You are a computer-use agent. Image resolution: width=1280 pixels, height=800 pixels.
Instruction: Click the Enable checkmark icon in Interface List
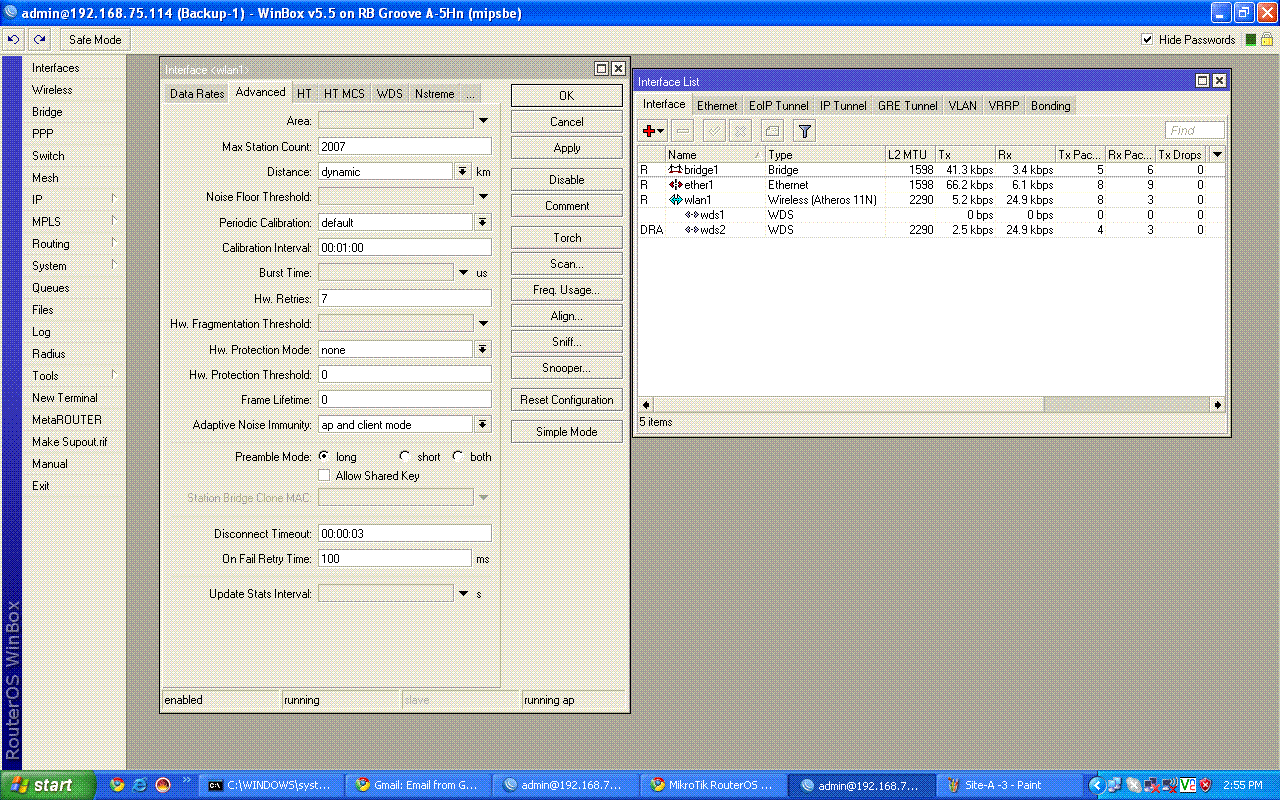tap(714, 130)
